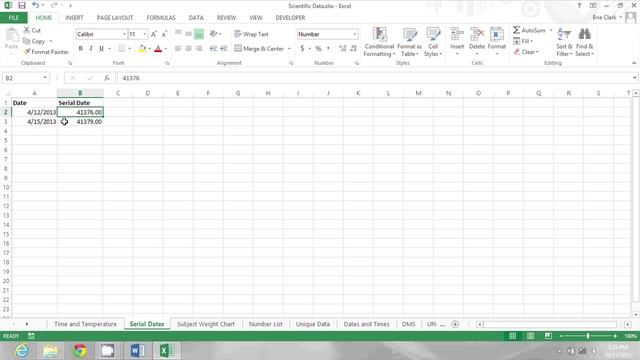
Task: Click the AutoSum sigma icon
Action: point(516,30)
